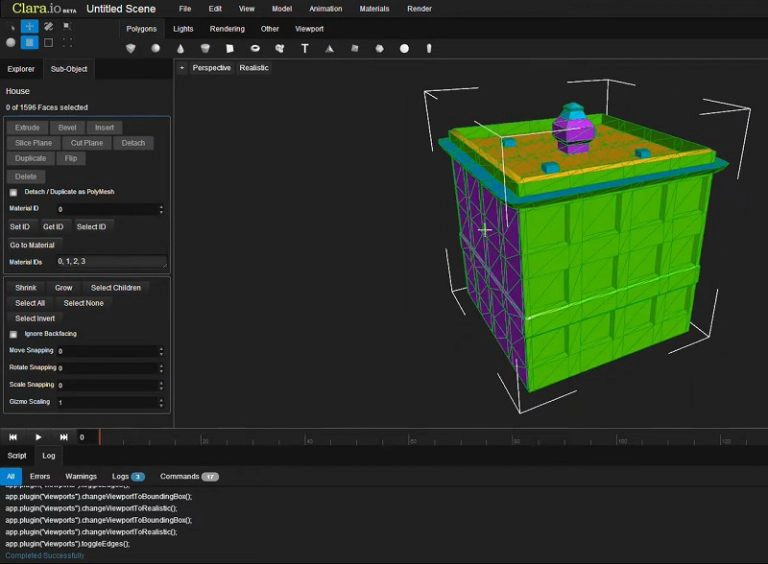This screenshot has height=564, width=768.
Task: Open the Materials menu
Action: pyautogui.click(x=374, y=9)
